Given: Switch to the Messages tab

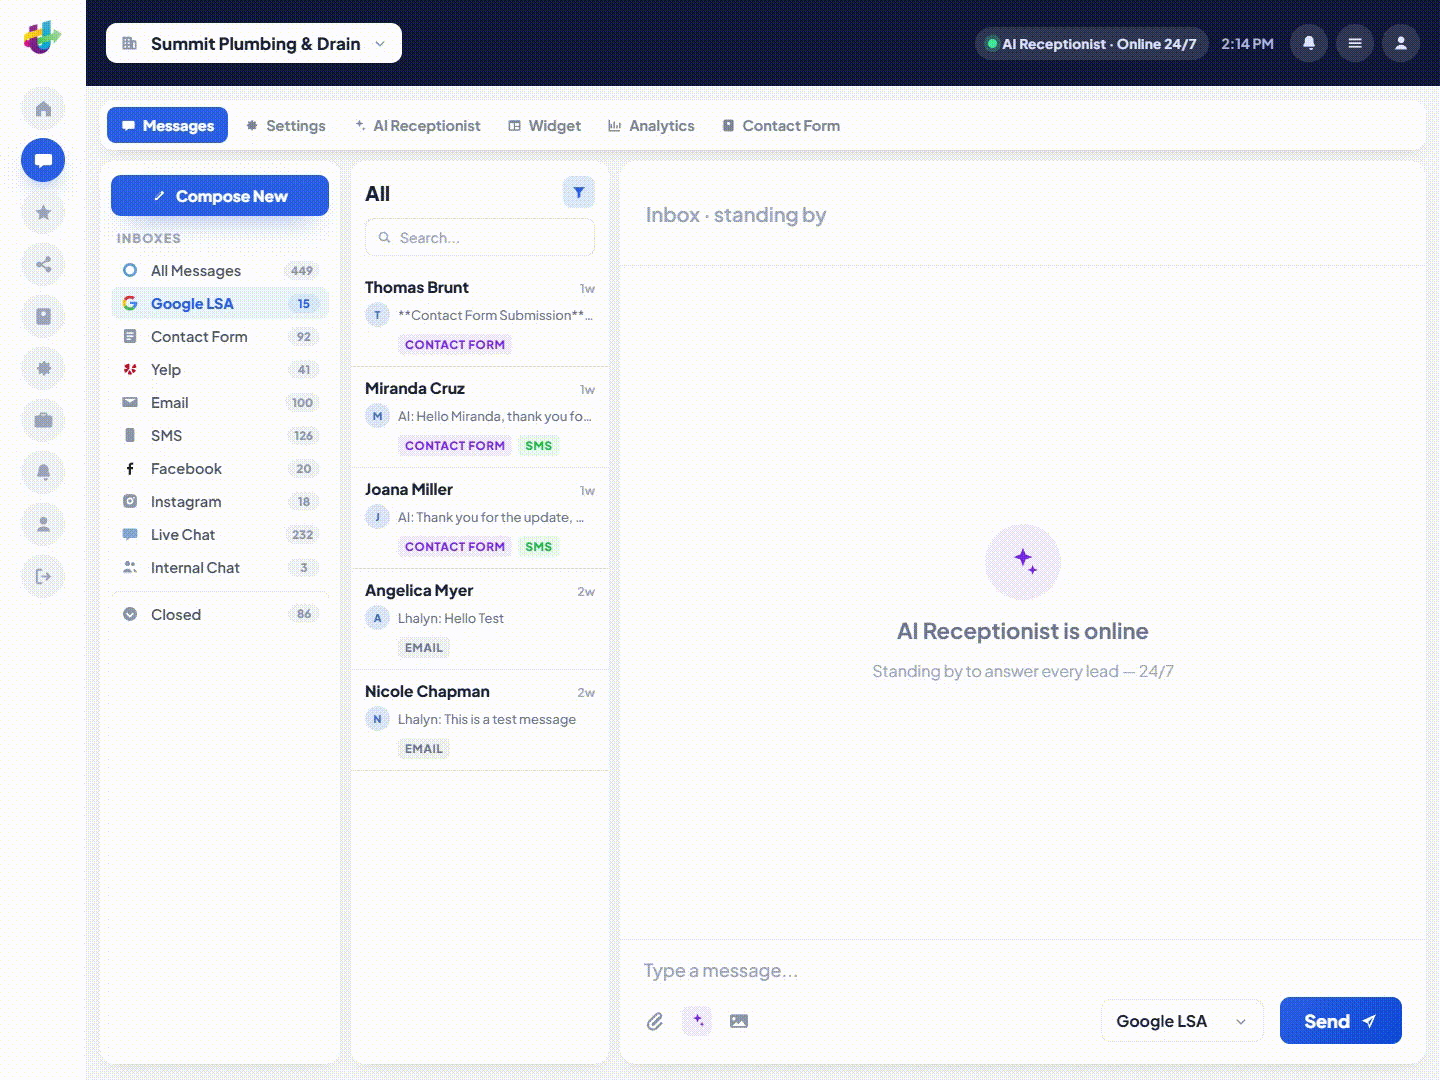Looking at the screenshot, I should [x=167, y=125].
